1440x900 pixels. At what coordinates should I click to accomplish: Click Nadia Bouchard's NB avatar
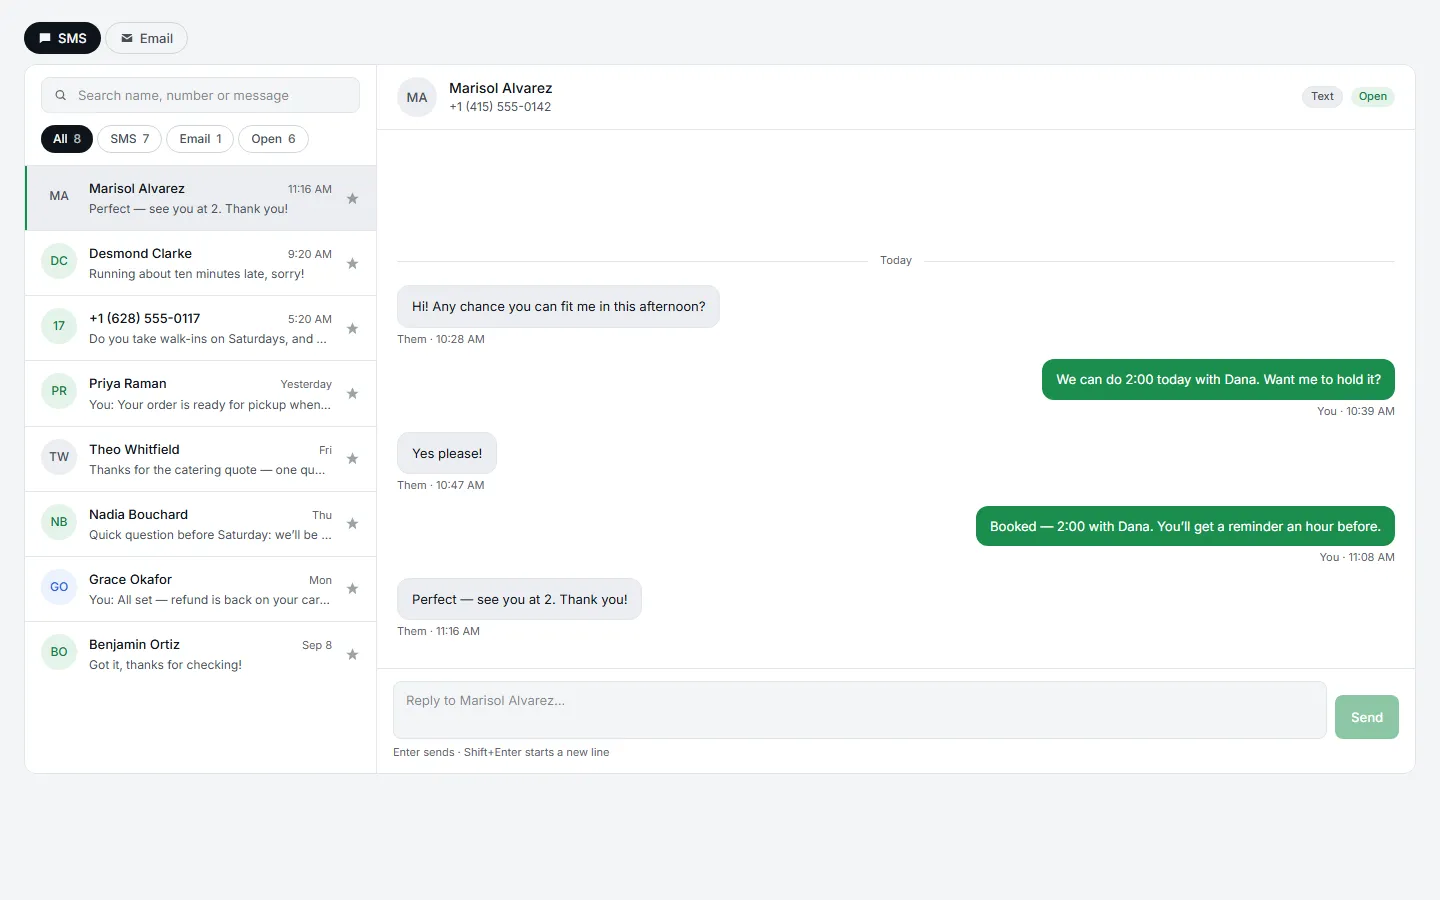point(59,522)
